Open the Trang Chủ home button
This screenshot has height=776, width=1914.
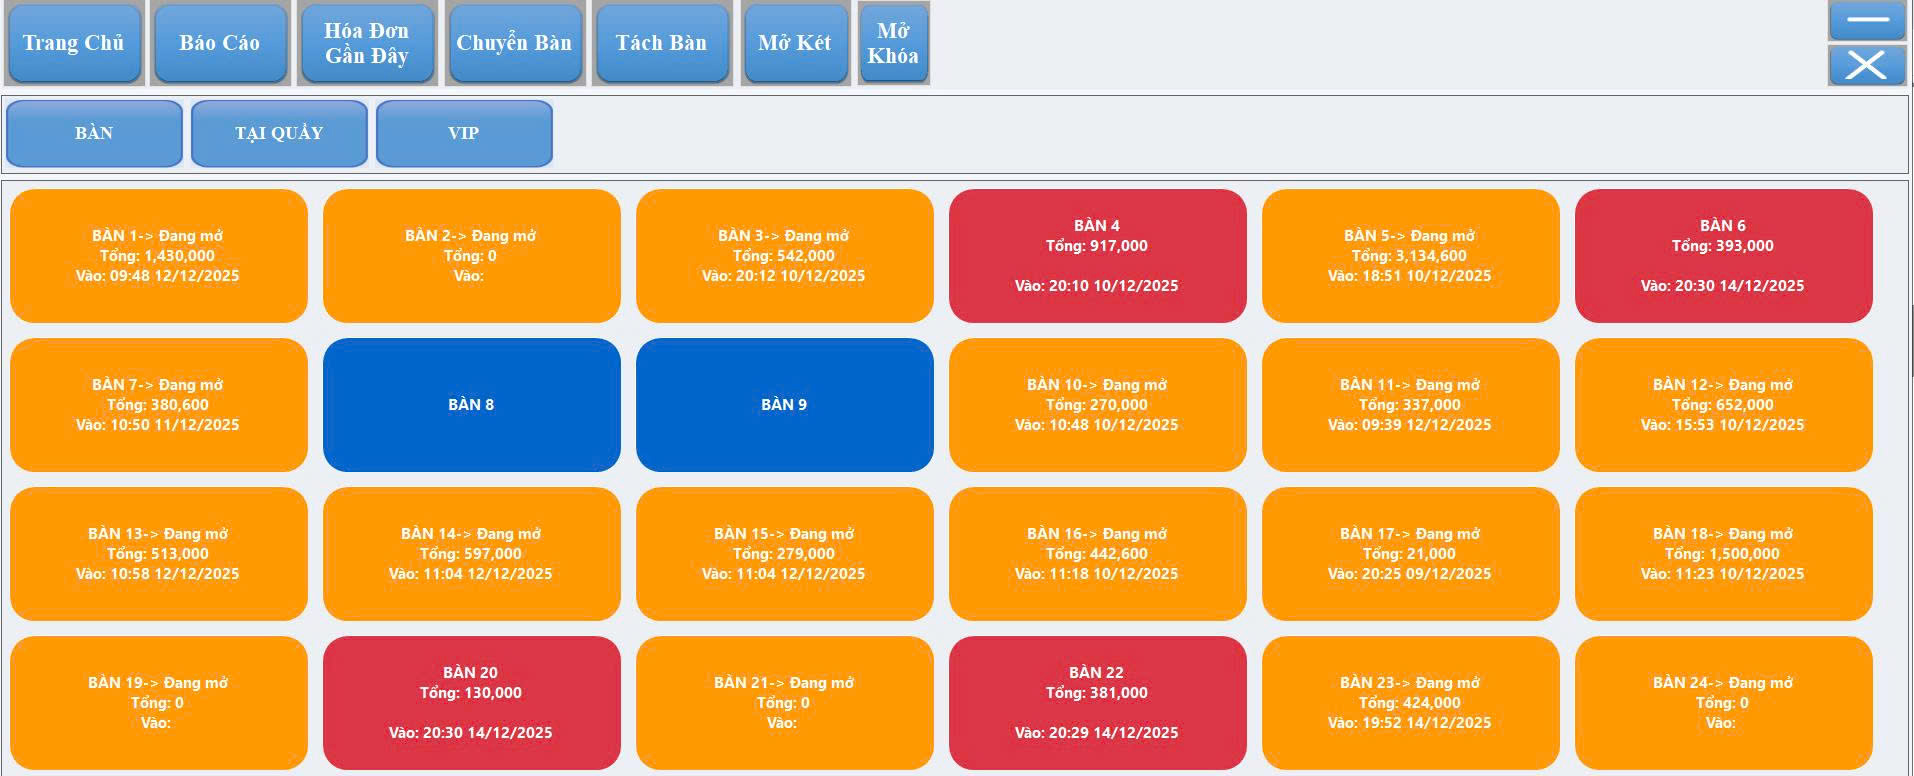[73, 43]
